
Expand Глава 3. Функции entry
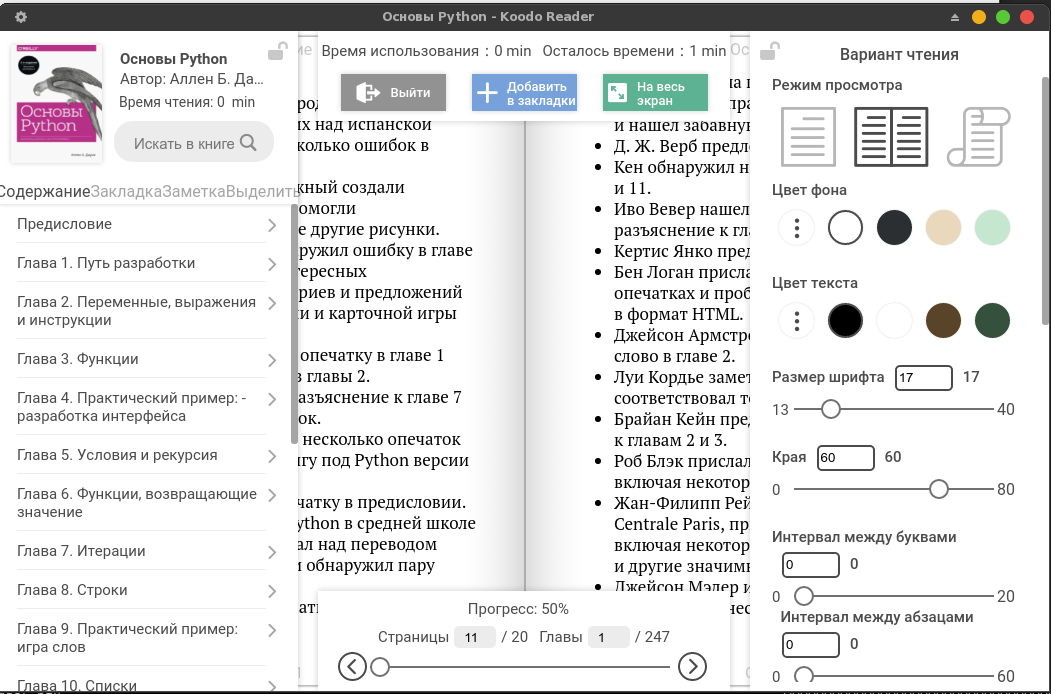pos(272,360)
